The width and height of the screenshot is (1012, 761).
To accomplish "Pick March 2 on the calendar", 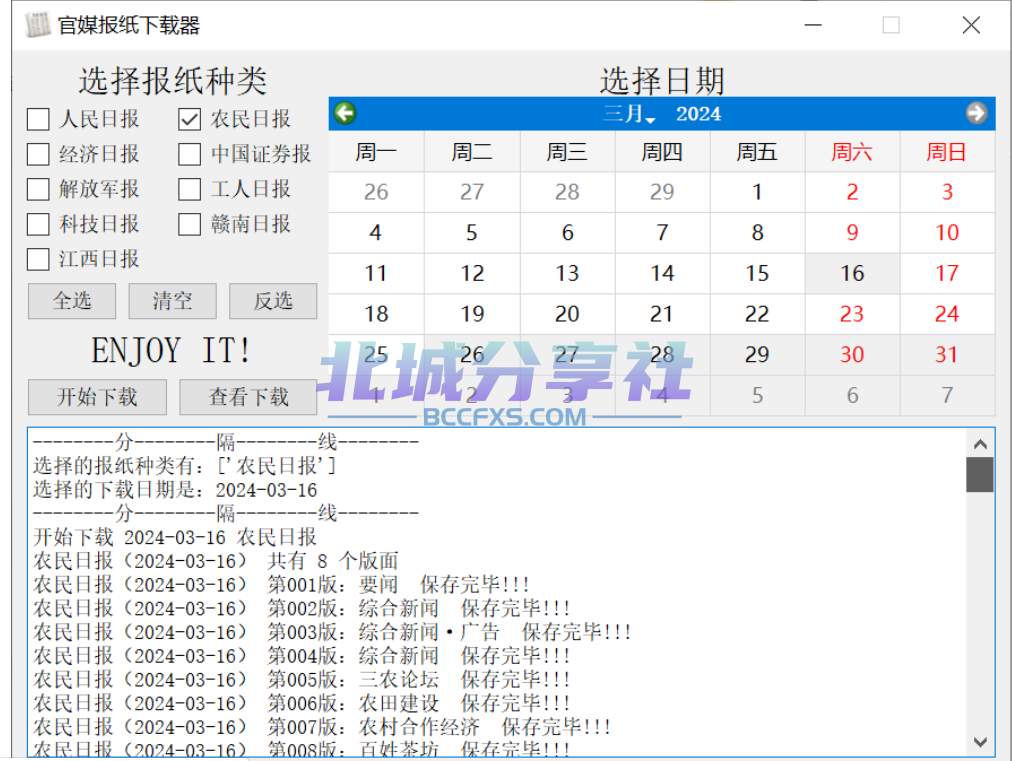I will 852,192.
